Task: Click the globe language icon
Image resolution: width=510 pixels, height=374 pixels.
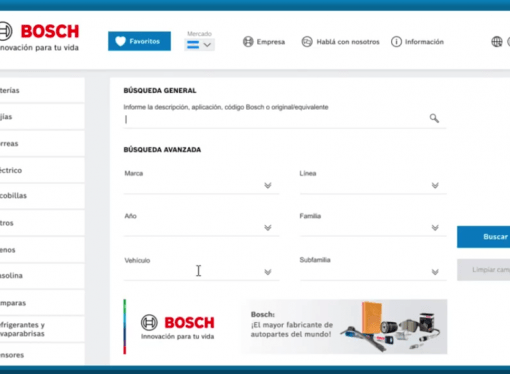Action: pyautogui.click(x=497, y=42)
